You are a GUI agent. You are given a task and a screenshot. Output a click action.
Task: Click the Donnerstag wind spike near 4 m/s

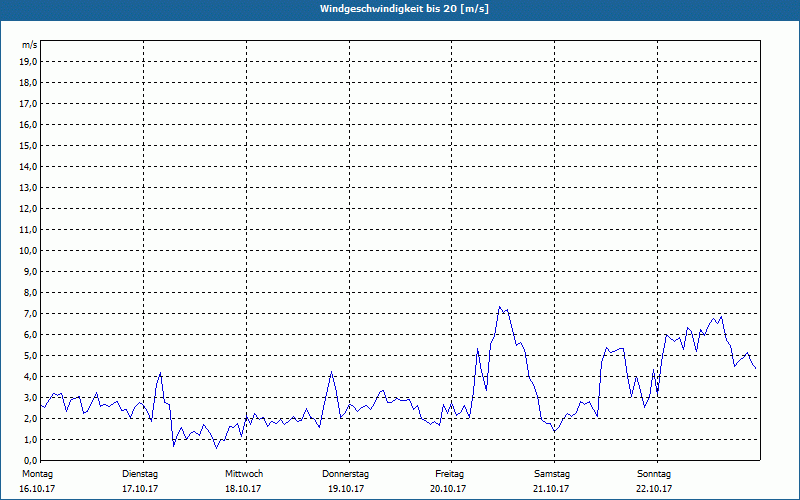tap(332, 372)
